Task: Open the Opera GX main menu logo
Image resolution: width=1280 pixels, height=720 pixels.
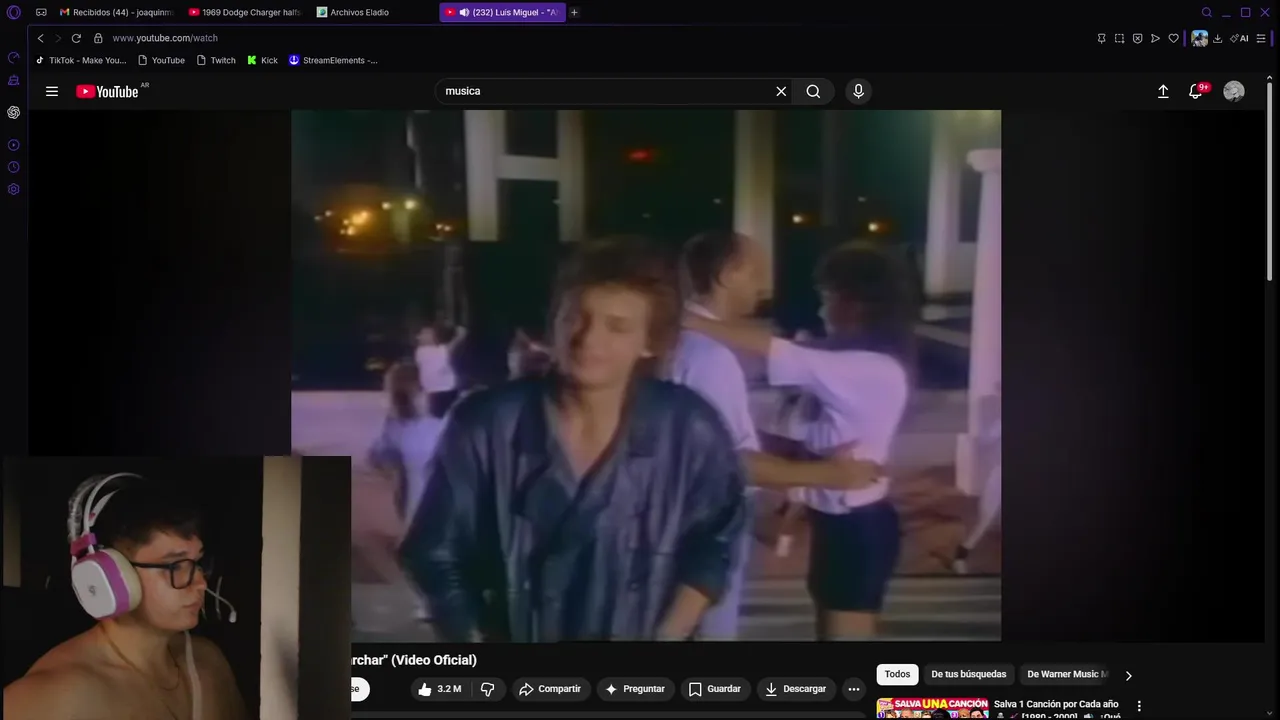Action: coord(14,12)
